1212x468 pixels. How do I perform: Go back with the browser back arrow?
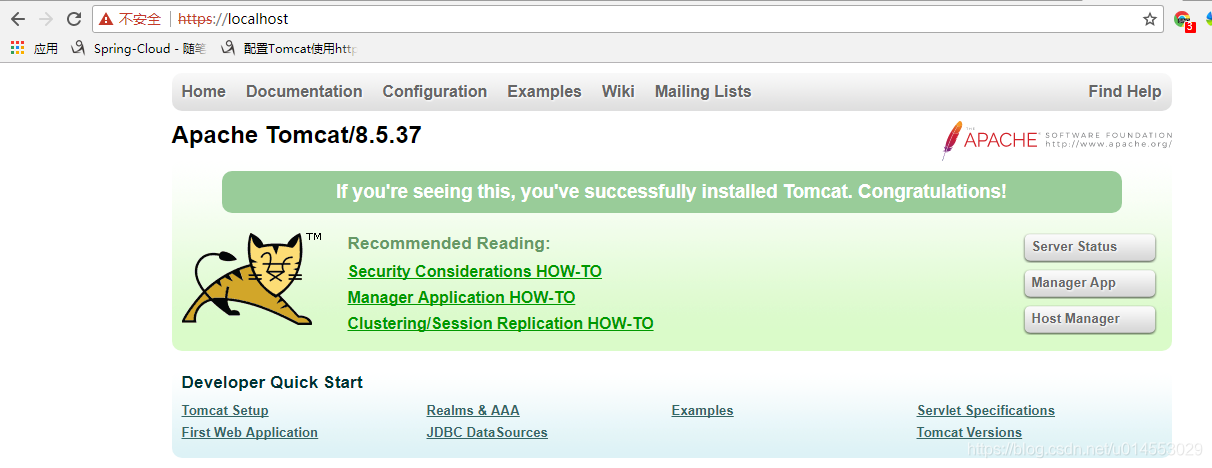click(x=18, y=19)
